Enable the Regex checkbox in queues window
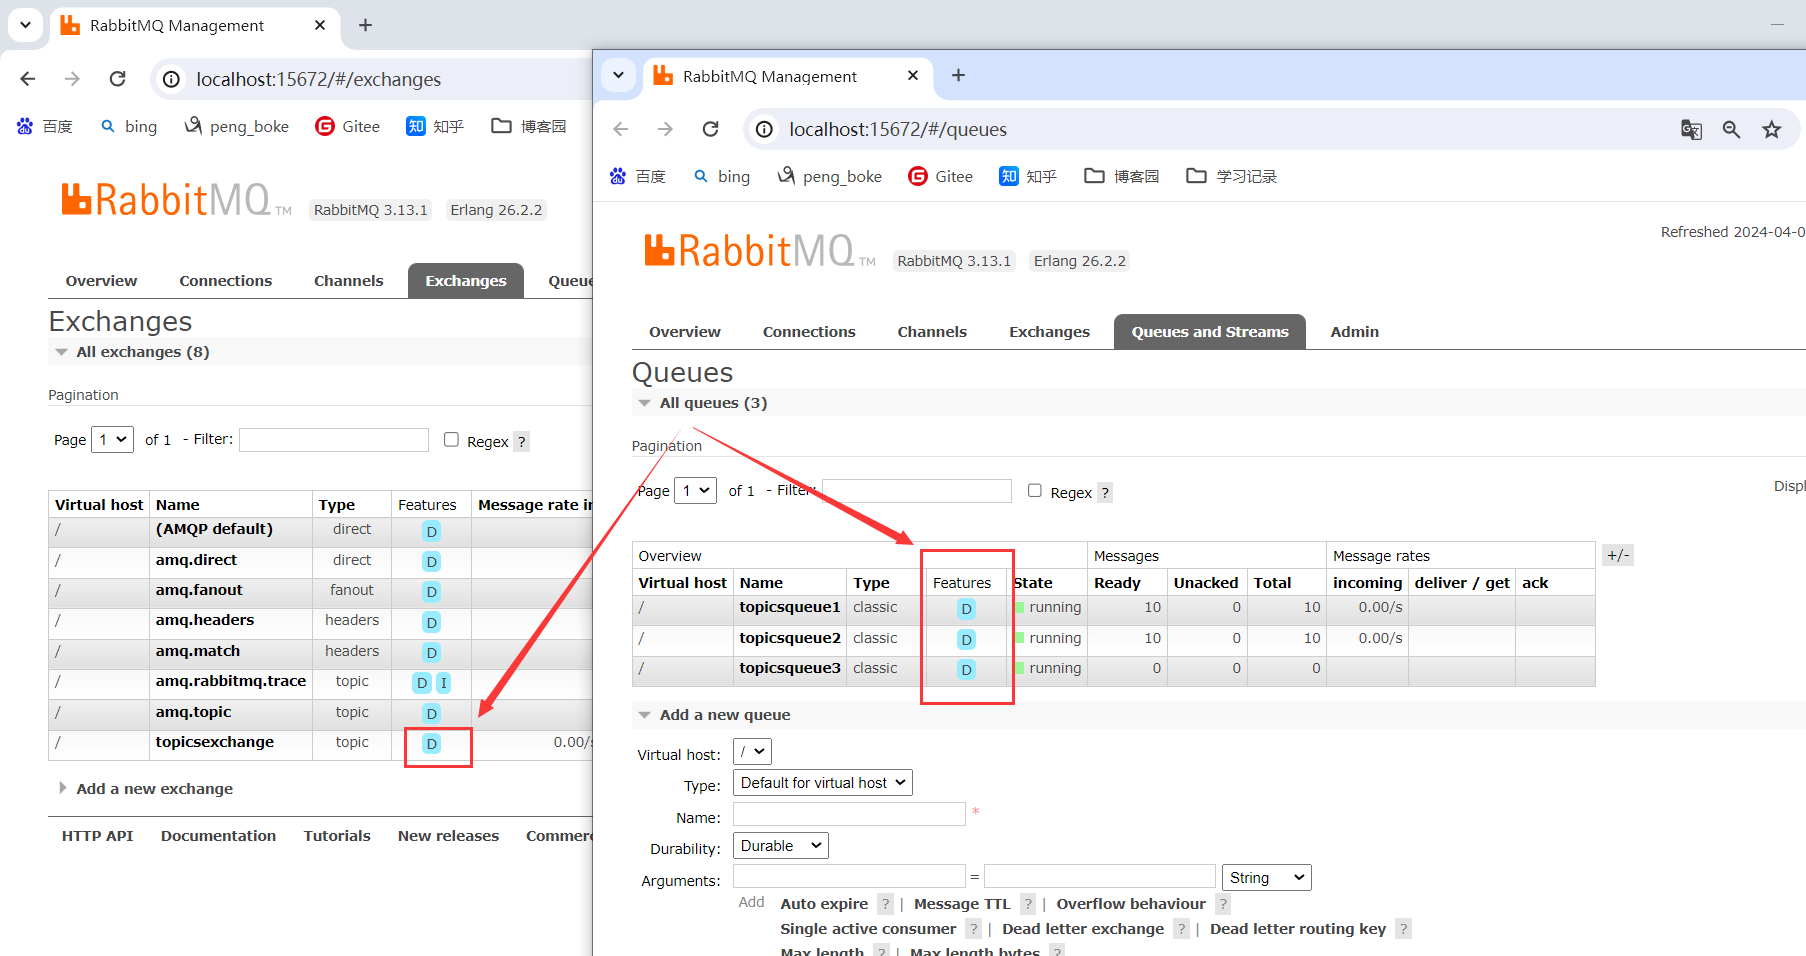Viewport: 1806px width, 956px height. [1035, 491]
